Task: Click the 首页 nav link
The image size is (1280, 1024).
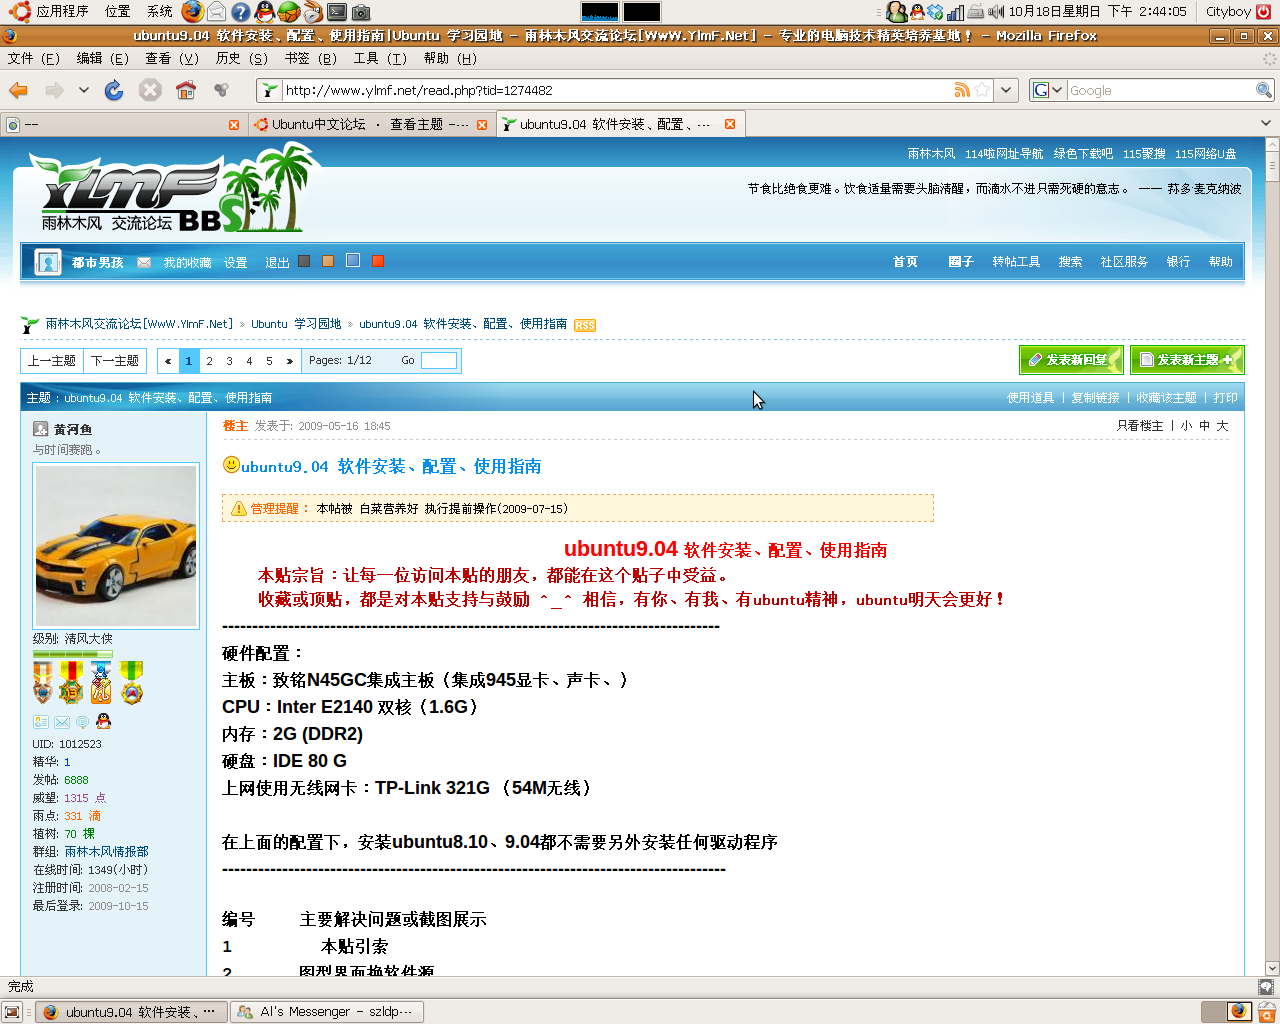Action: [x=905, y=262]
